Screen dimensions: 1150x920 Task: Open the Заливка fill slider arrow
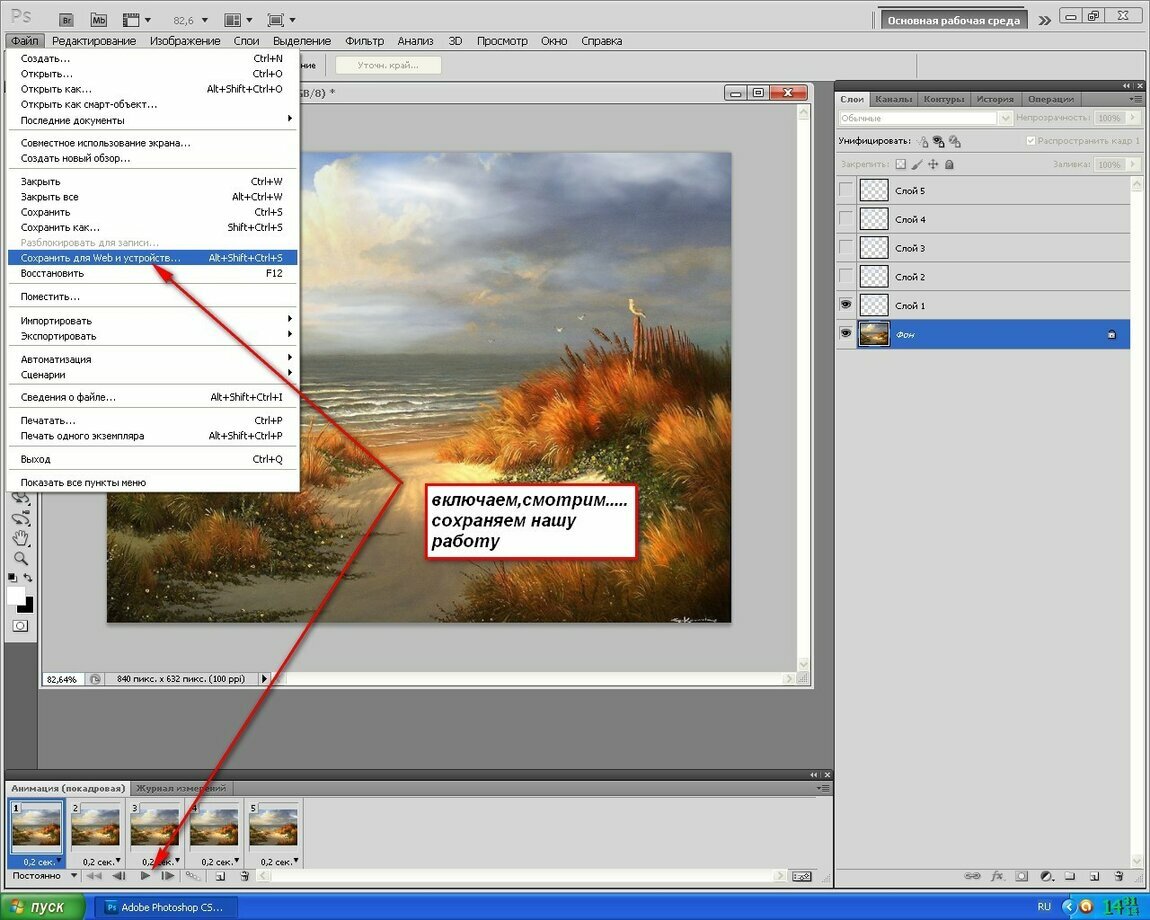[x=1133, y=164]
